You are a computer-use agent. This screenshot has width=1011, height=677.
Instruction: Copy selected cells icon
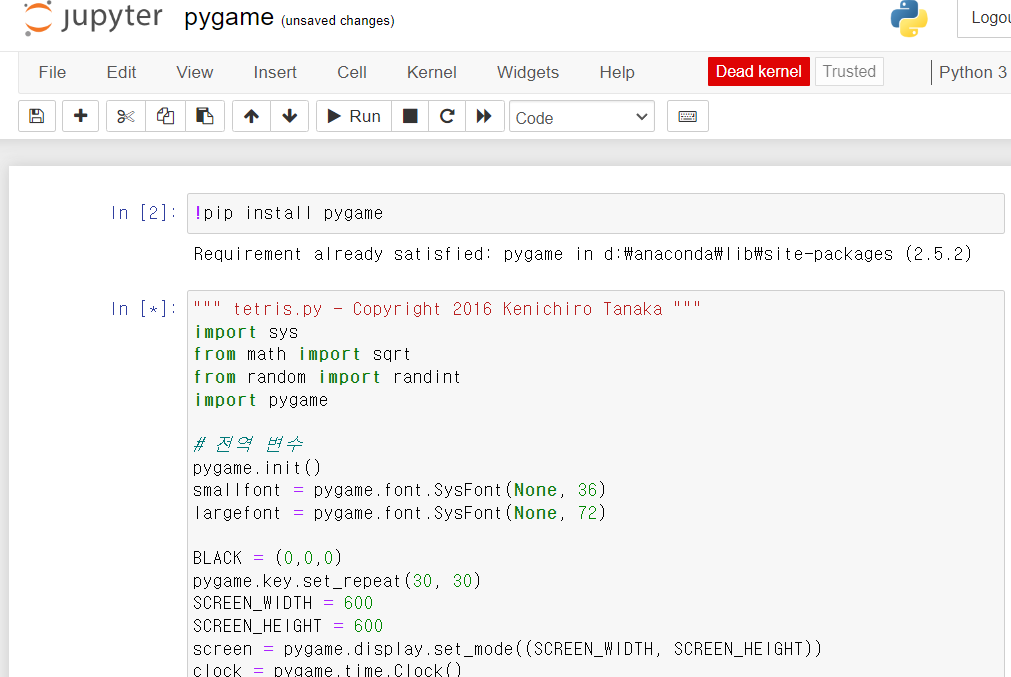[166, 116]
